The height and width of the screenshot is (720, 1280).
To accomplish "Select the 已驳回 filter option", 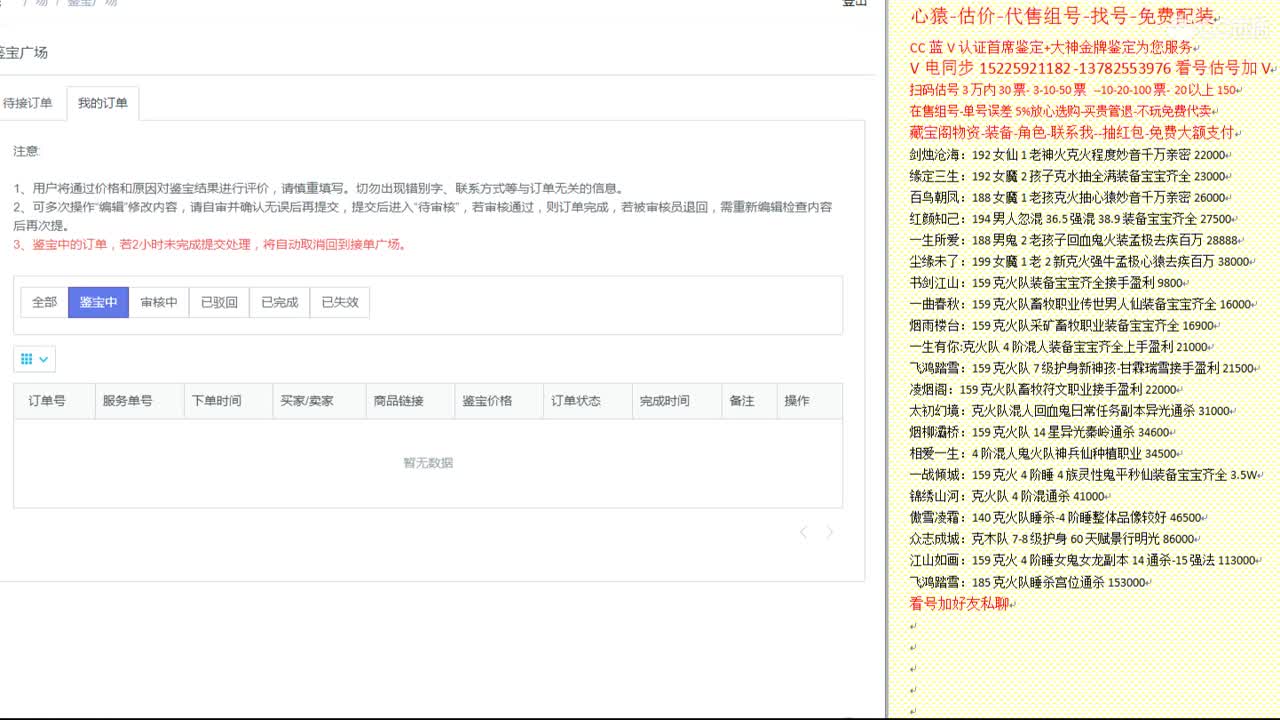I will click(219, 302).
